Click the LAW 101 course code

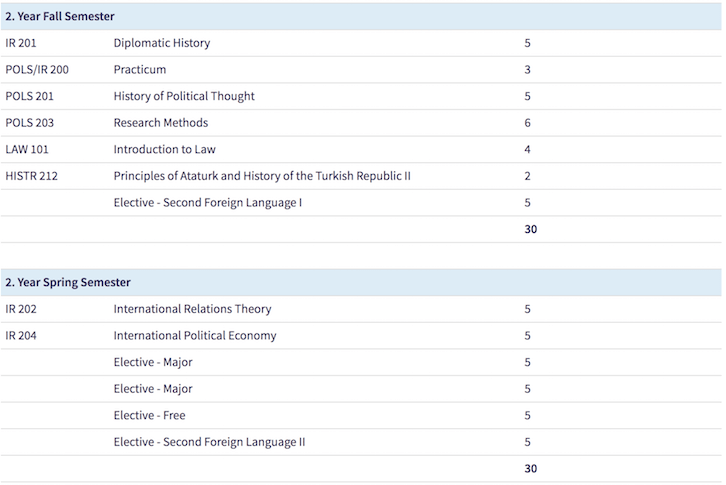[27, 150]
